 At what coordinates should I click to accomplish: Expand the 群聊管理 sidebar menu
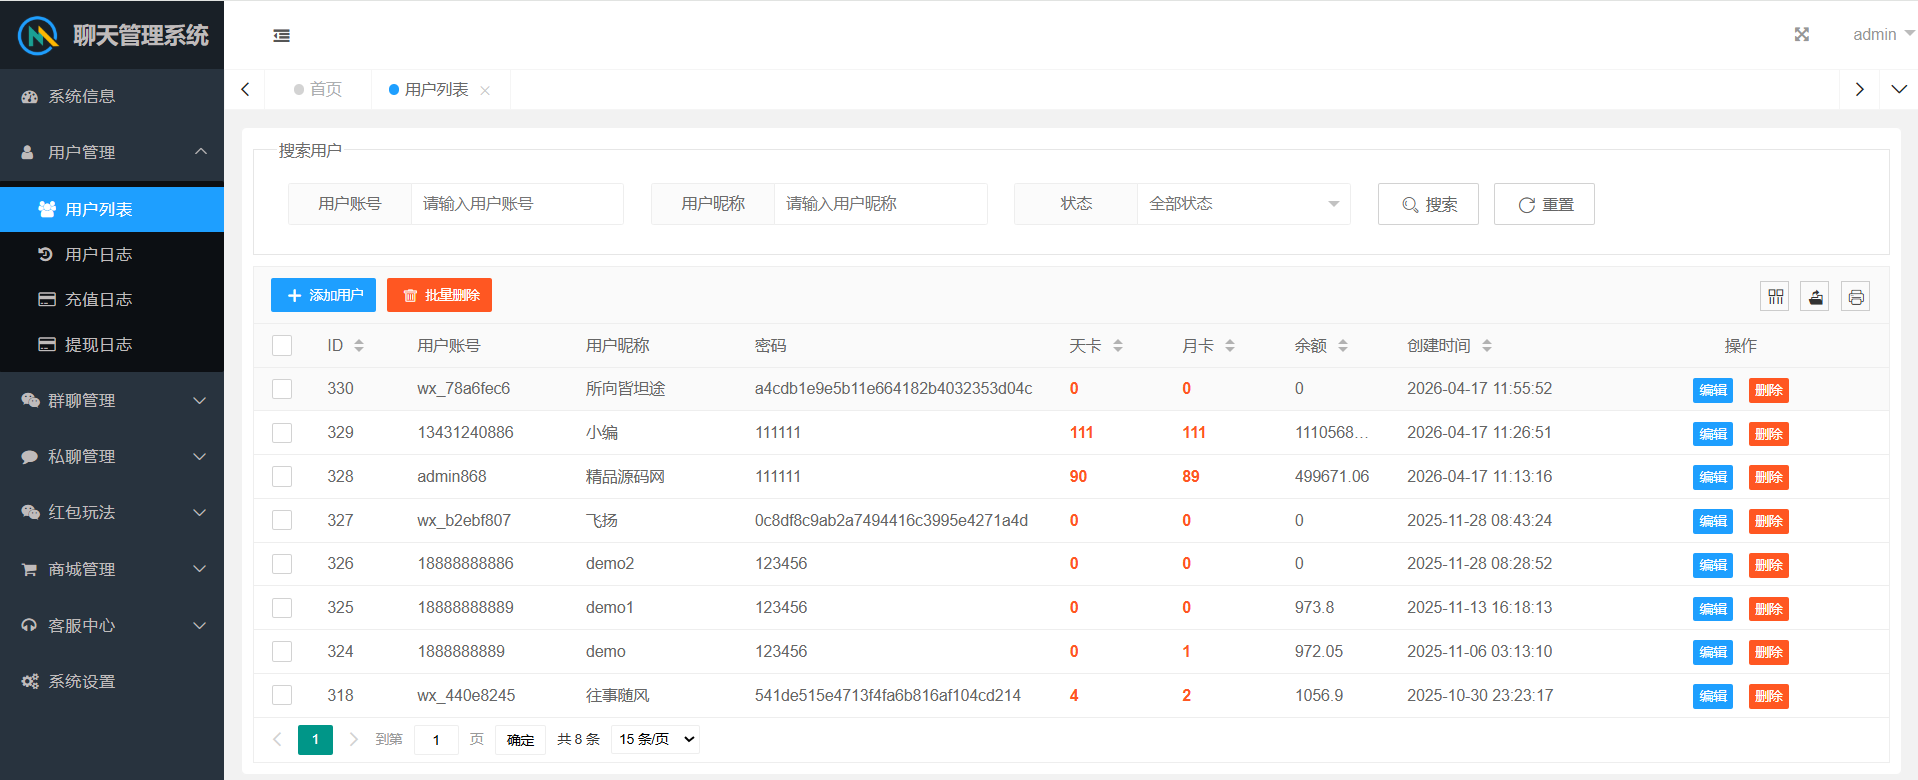[x=112, y=400]
